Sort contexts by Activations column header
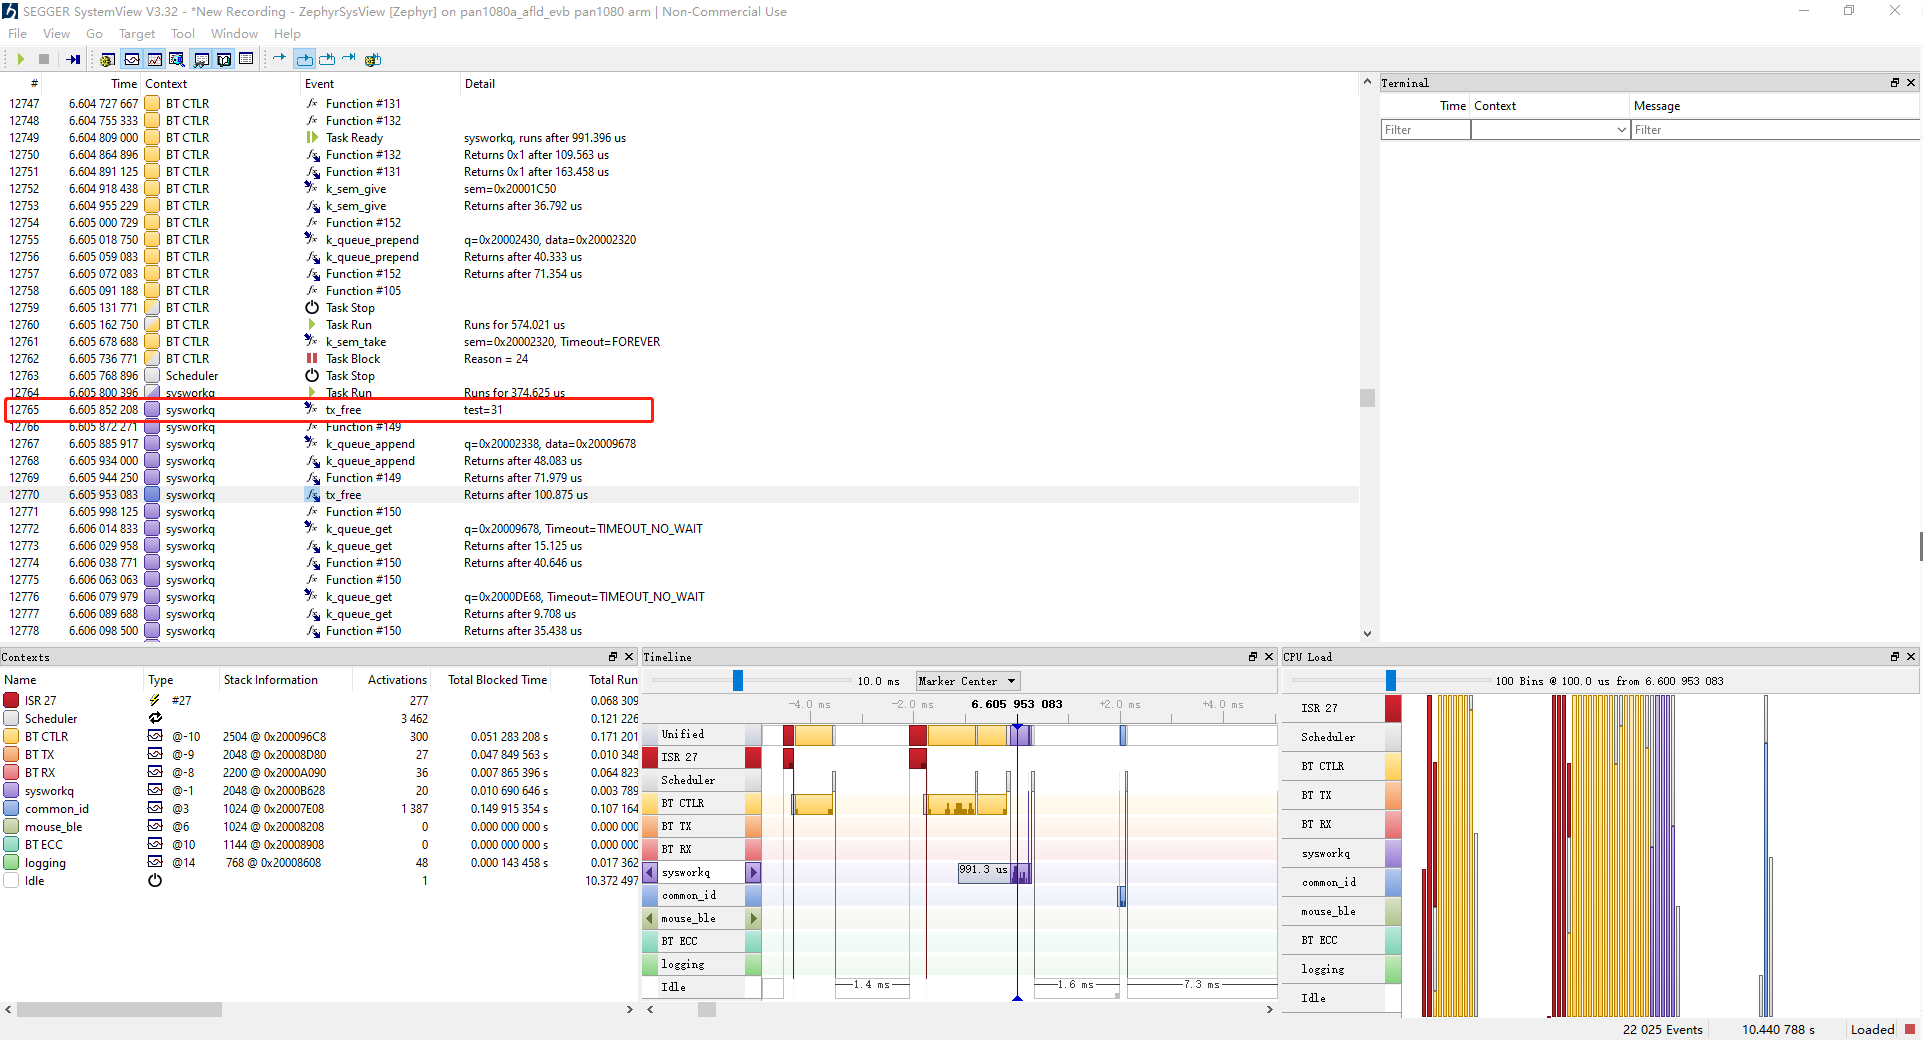The width and height of the screenshot is (1923, 1040). tap(397, 680)
